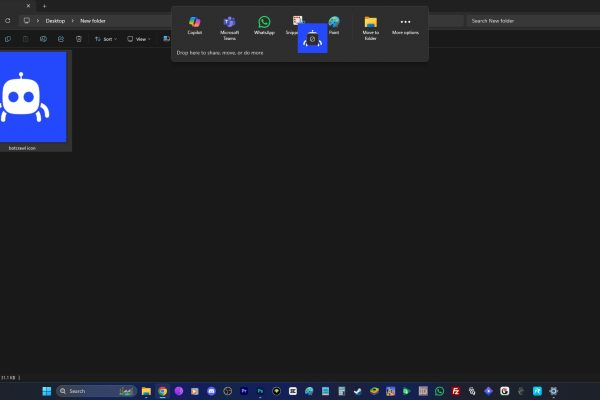This screenshot has width=600, height=400.
Task: Click the botcrawl icon file name
Action: pyautogui.click(x=22, y=148)
